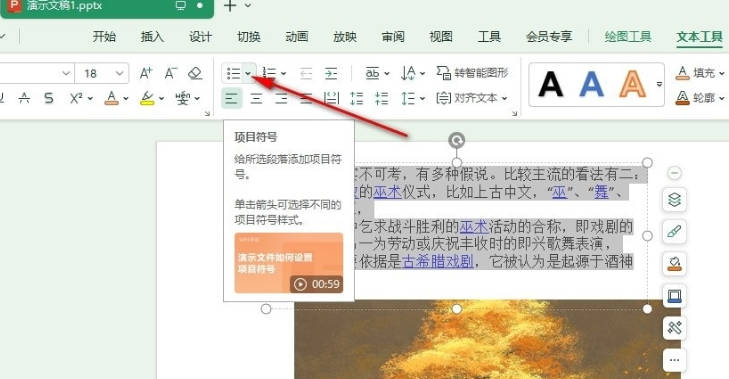The width and height of the screenshot is (729, 379).
Task: Apply distributed alignment
Action: point(331,98)
